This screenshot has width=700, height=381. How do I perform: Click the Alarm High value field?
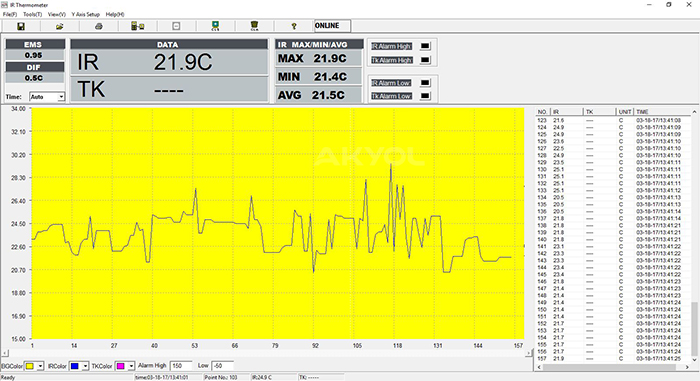pos(181,366)
